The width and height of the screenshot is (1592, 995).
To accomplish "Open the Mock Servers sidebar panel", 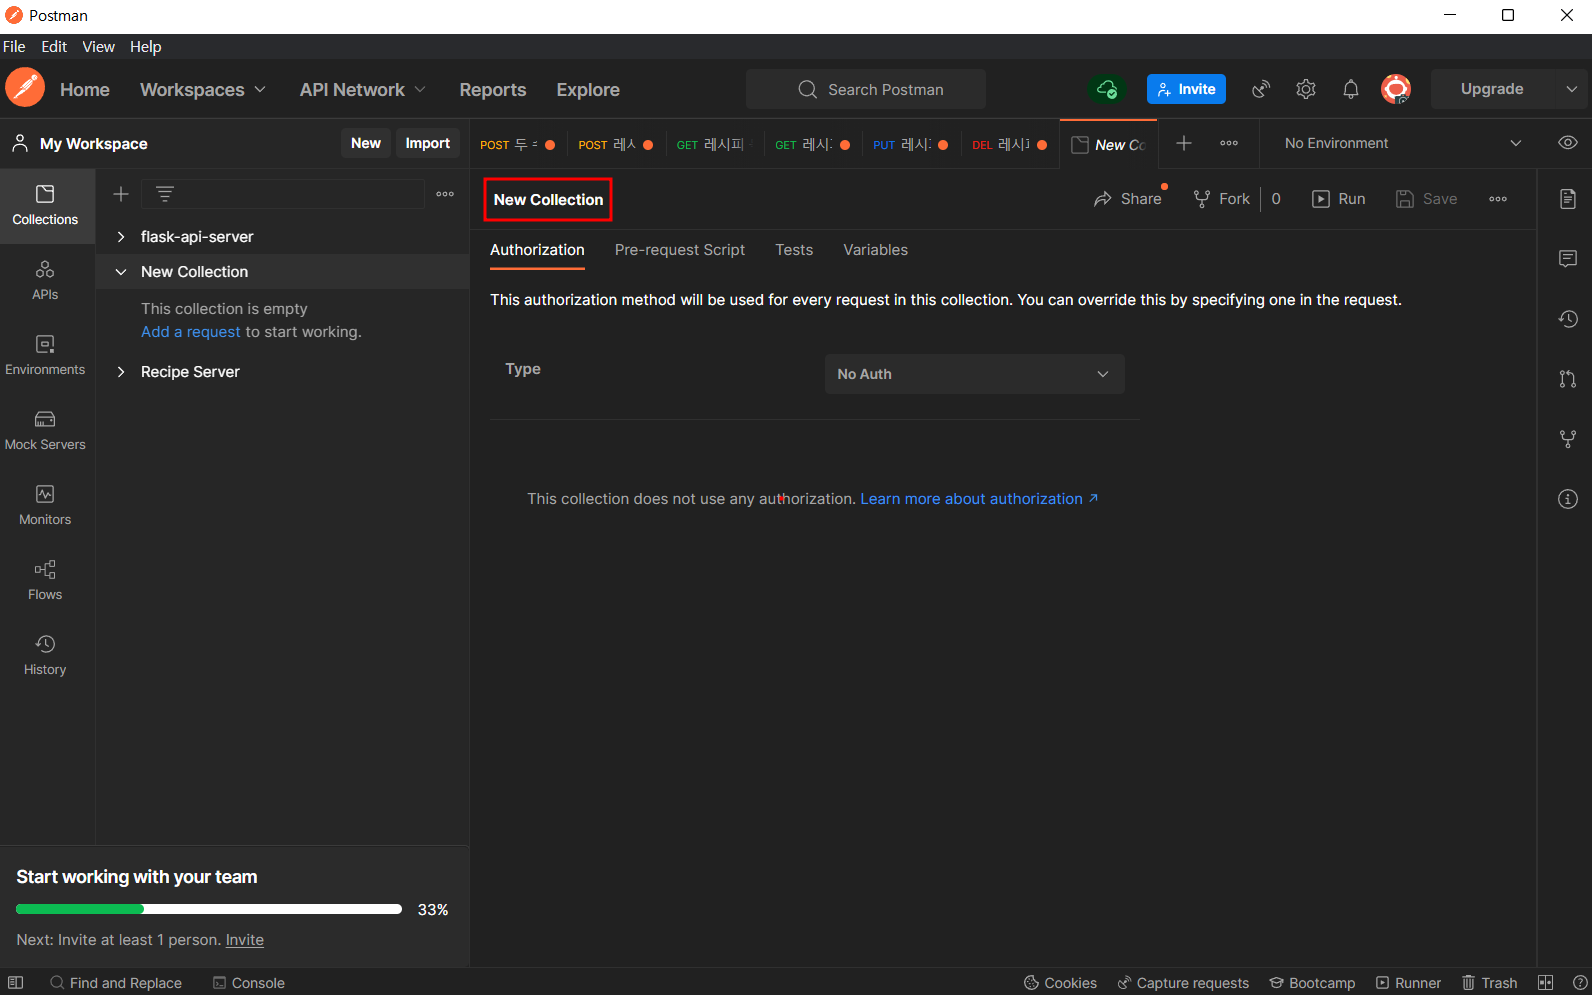I will (x=45, y=430).
